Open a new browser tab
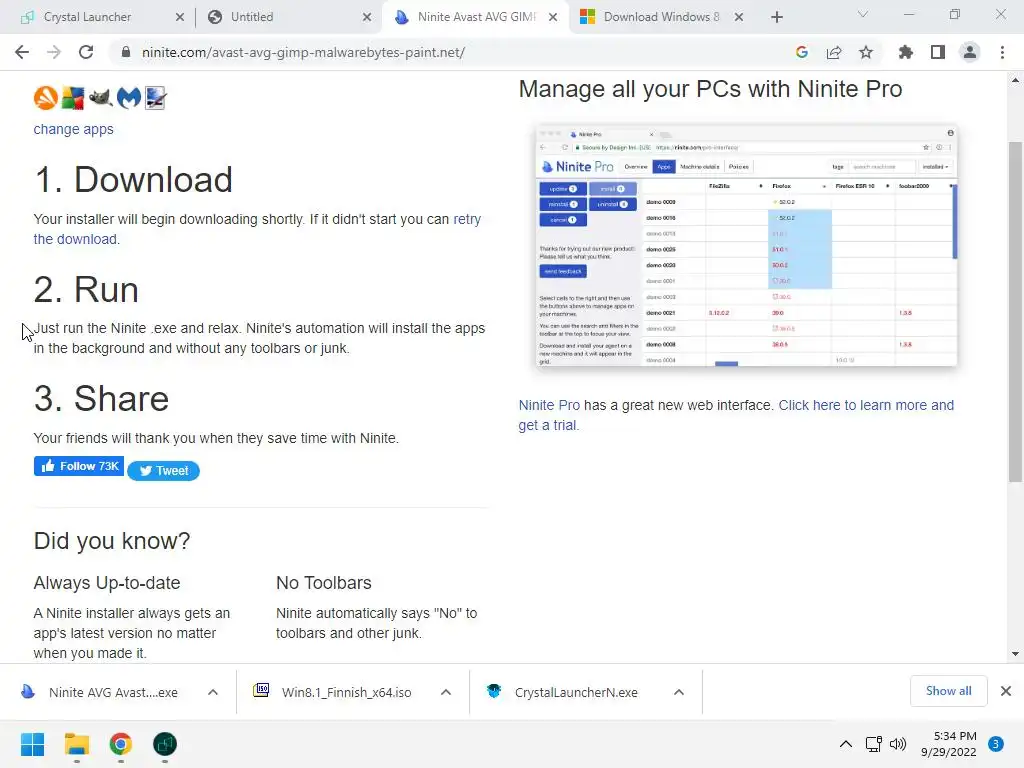 [776, 17]
